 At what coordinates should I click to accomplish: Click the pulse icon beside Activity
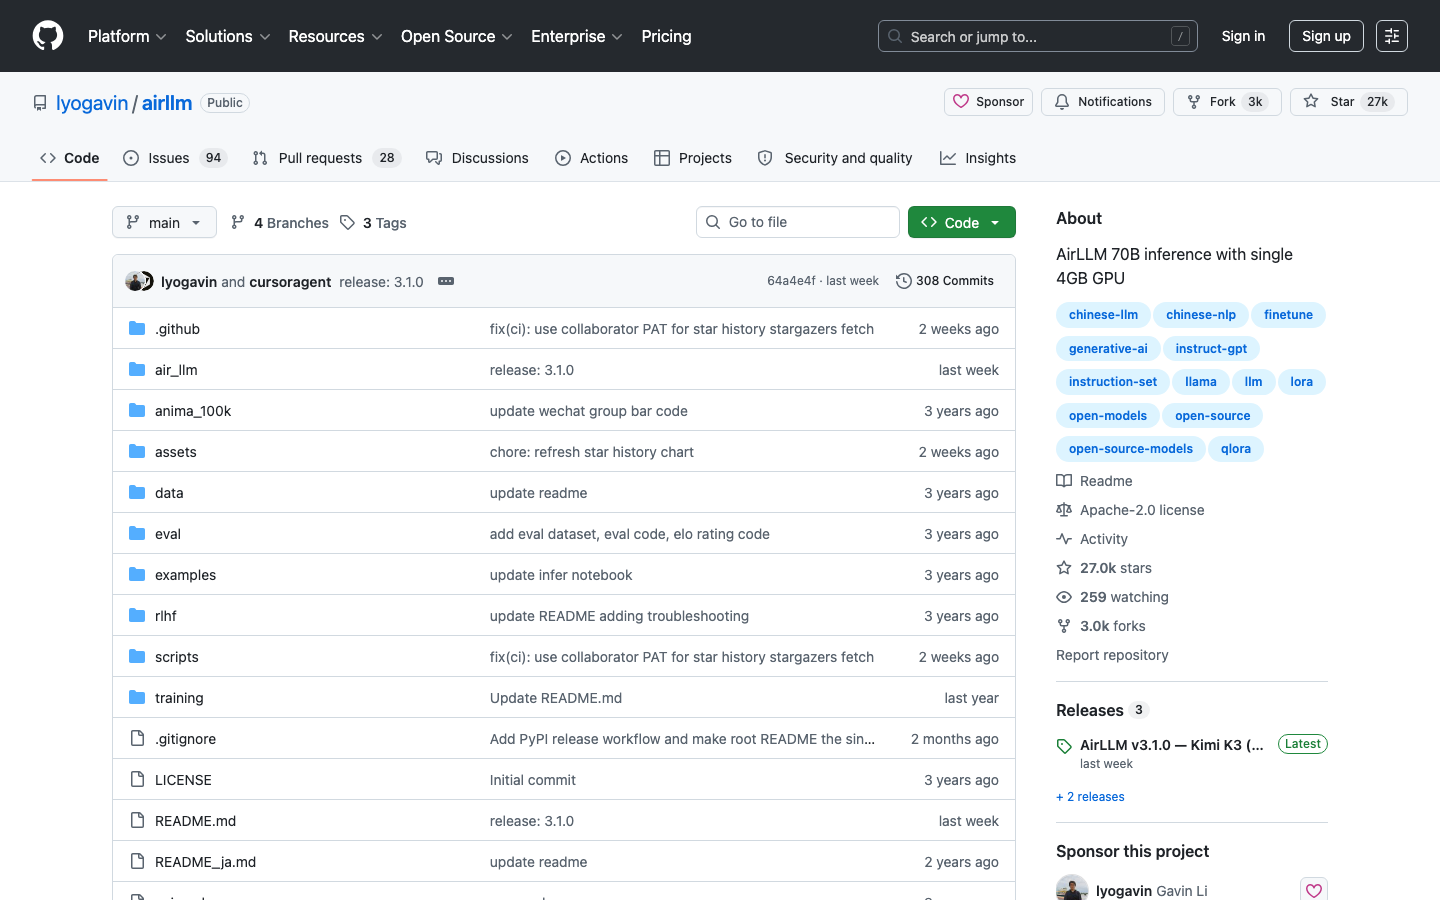pos(1064,539)
